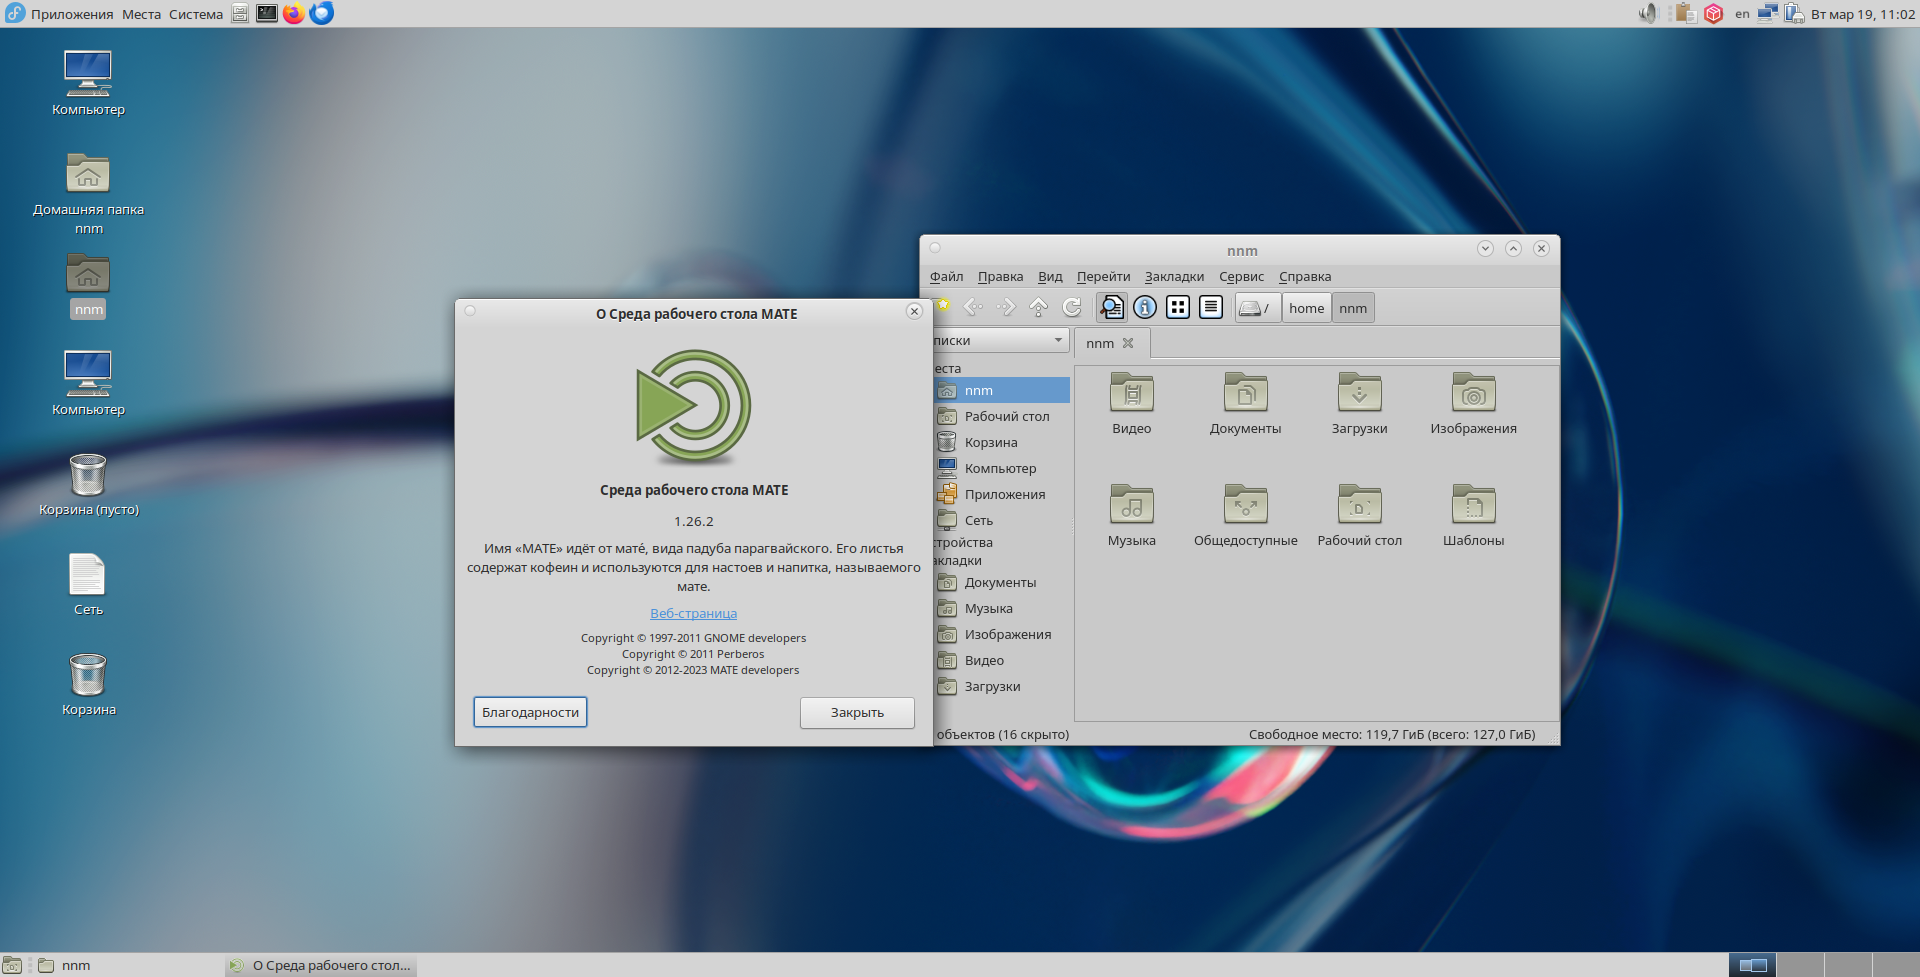The image size is (1920, 977).
Task: Launch Firefox from the top panel
Action: [x=293, y=13]
